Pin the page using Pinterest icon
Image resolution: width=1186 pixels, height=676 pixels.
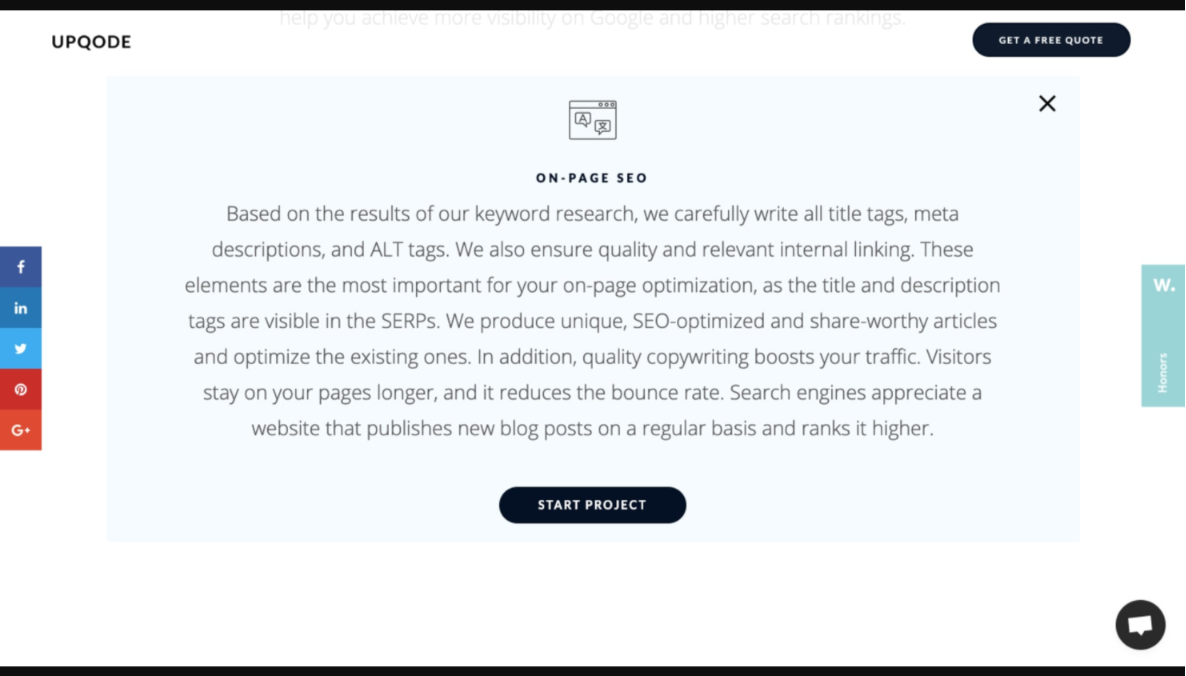pos(20,390)
